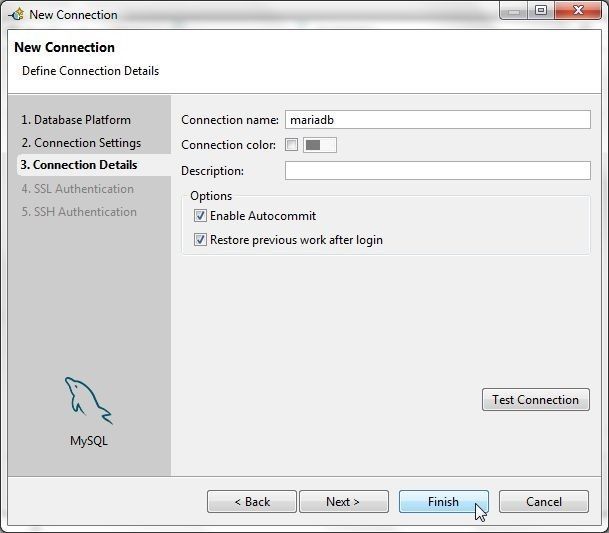Close the window with the X button

(578, 10)
